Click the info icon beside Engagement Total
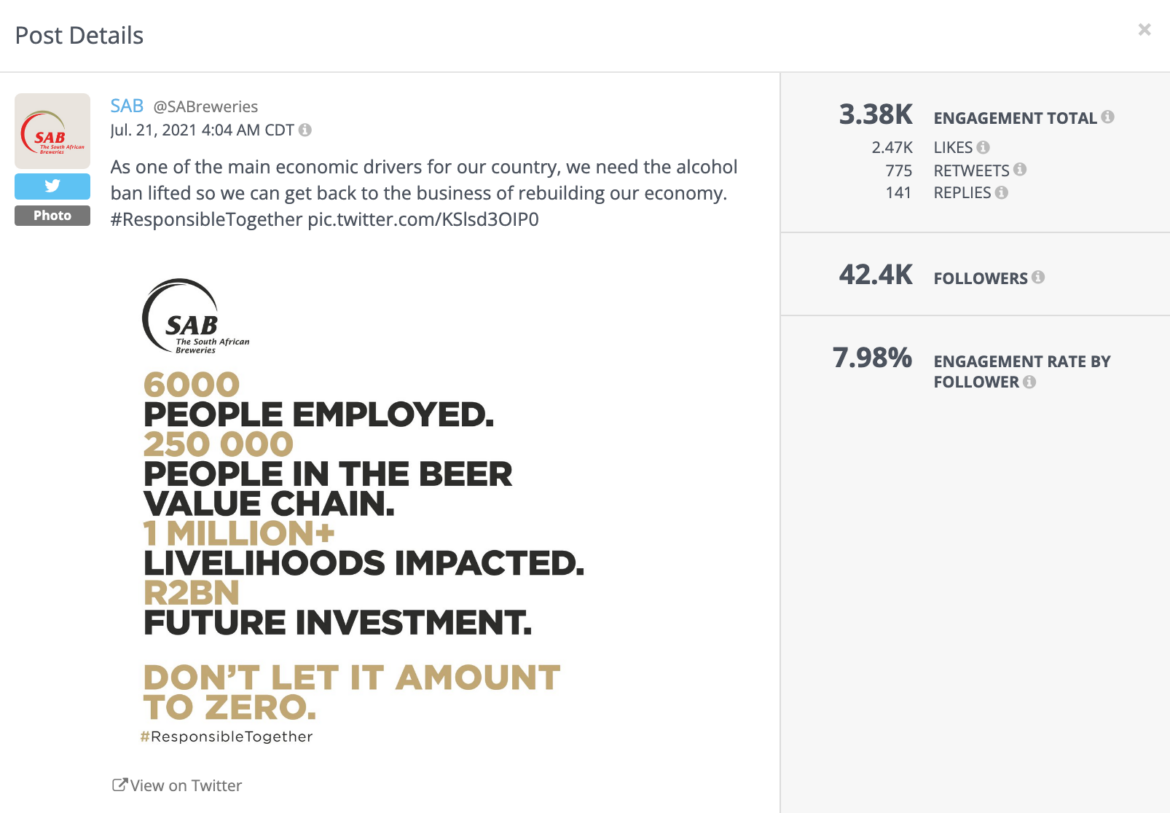1170x813 pixels. (1108, 117)
